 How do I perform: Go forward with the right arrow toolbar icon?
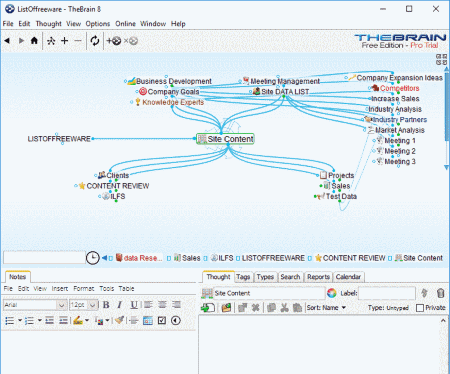(21, 41)
